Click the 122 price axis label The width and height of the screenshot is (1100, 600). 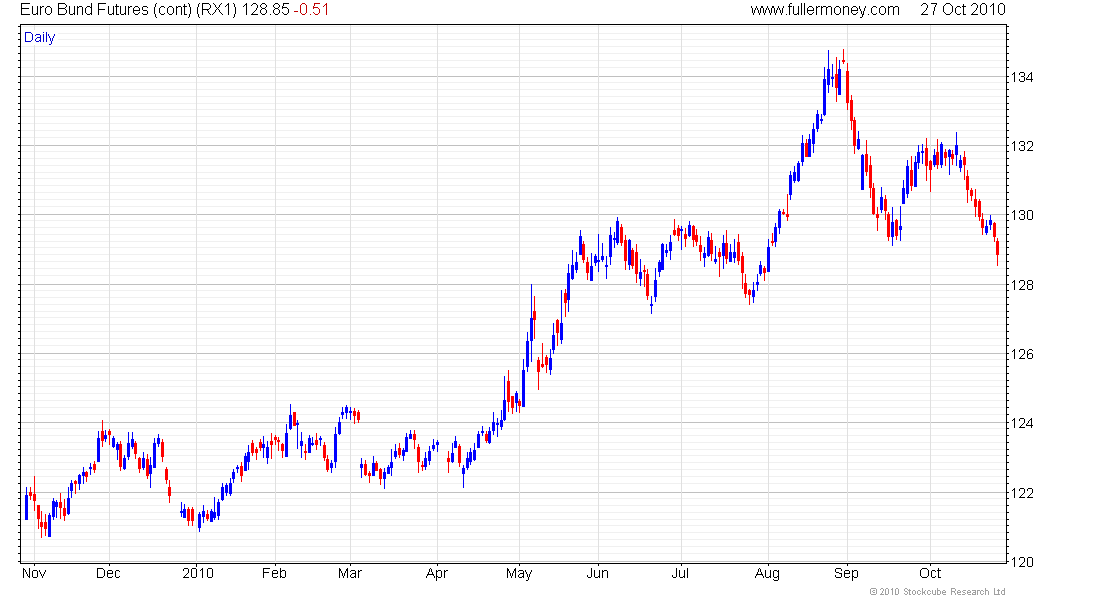(x=1022, y=493)
